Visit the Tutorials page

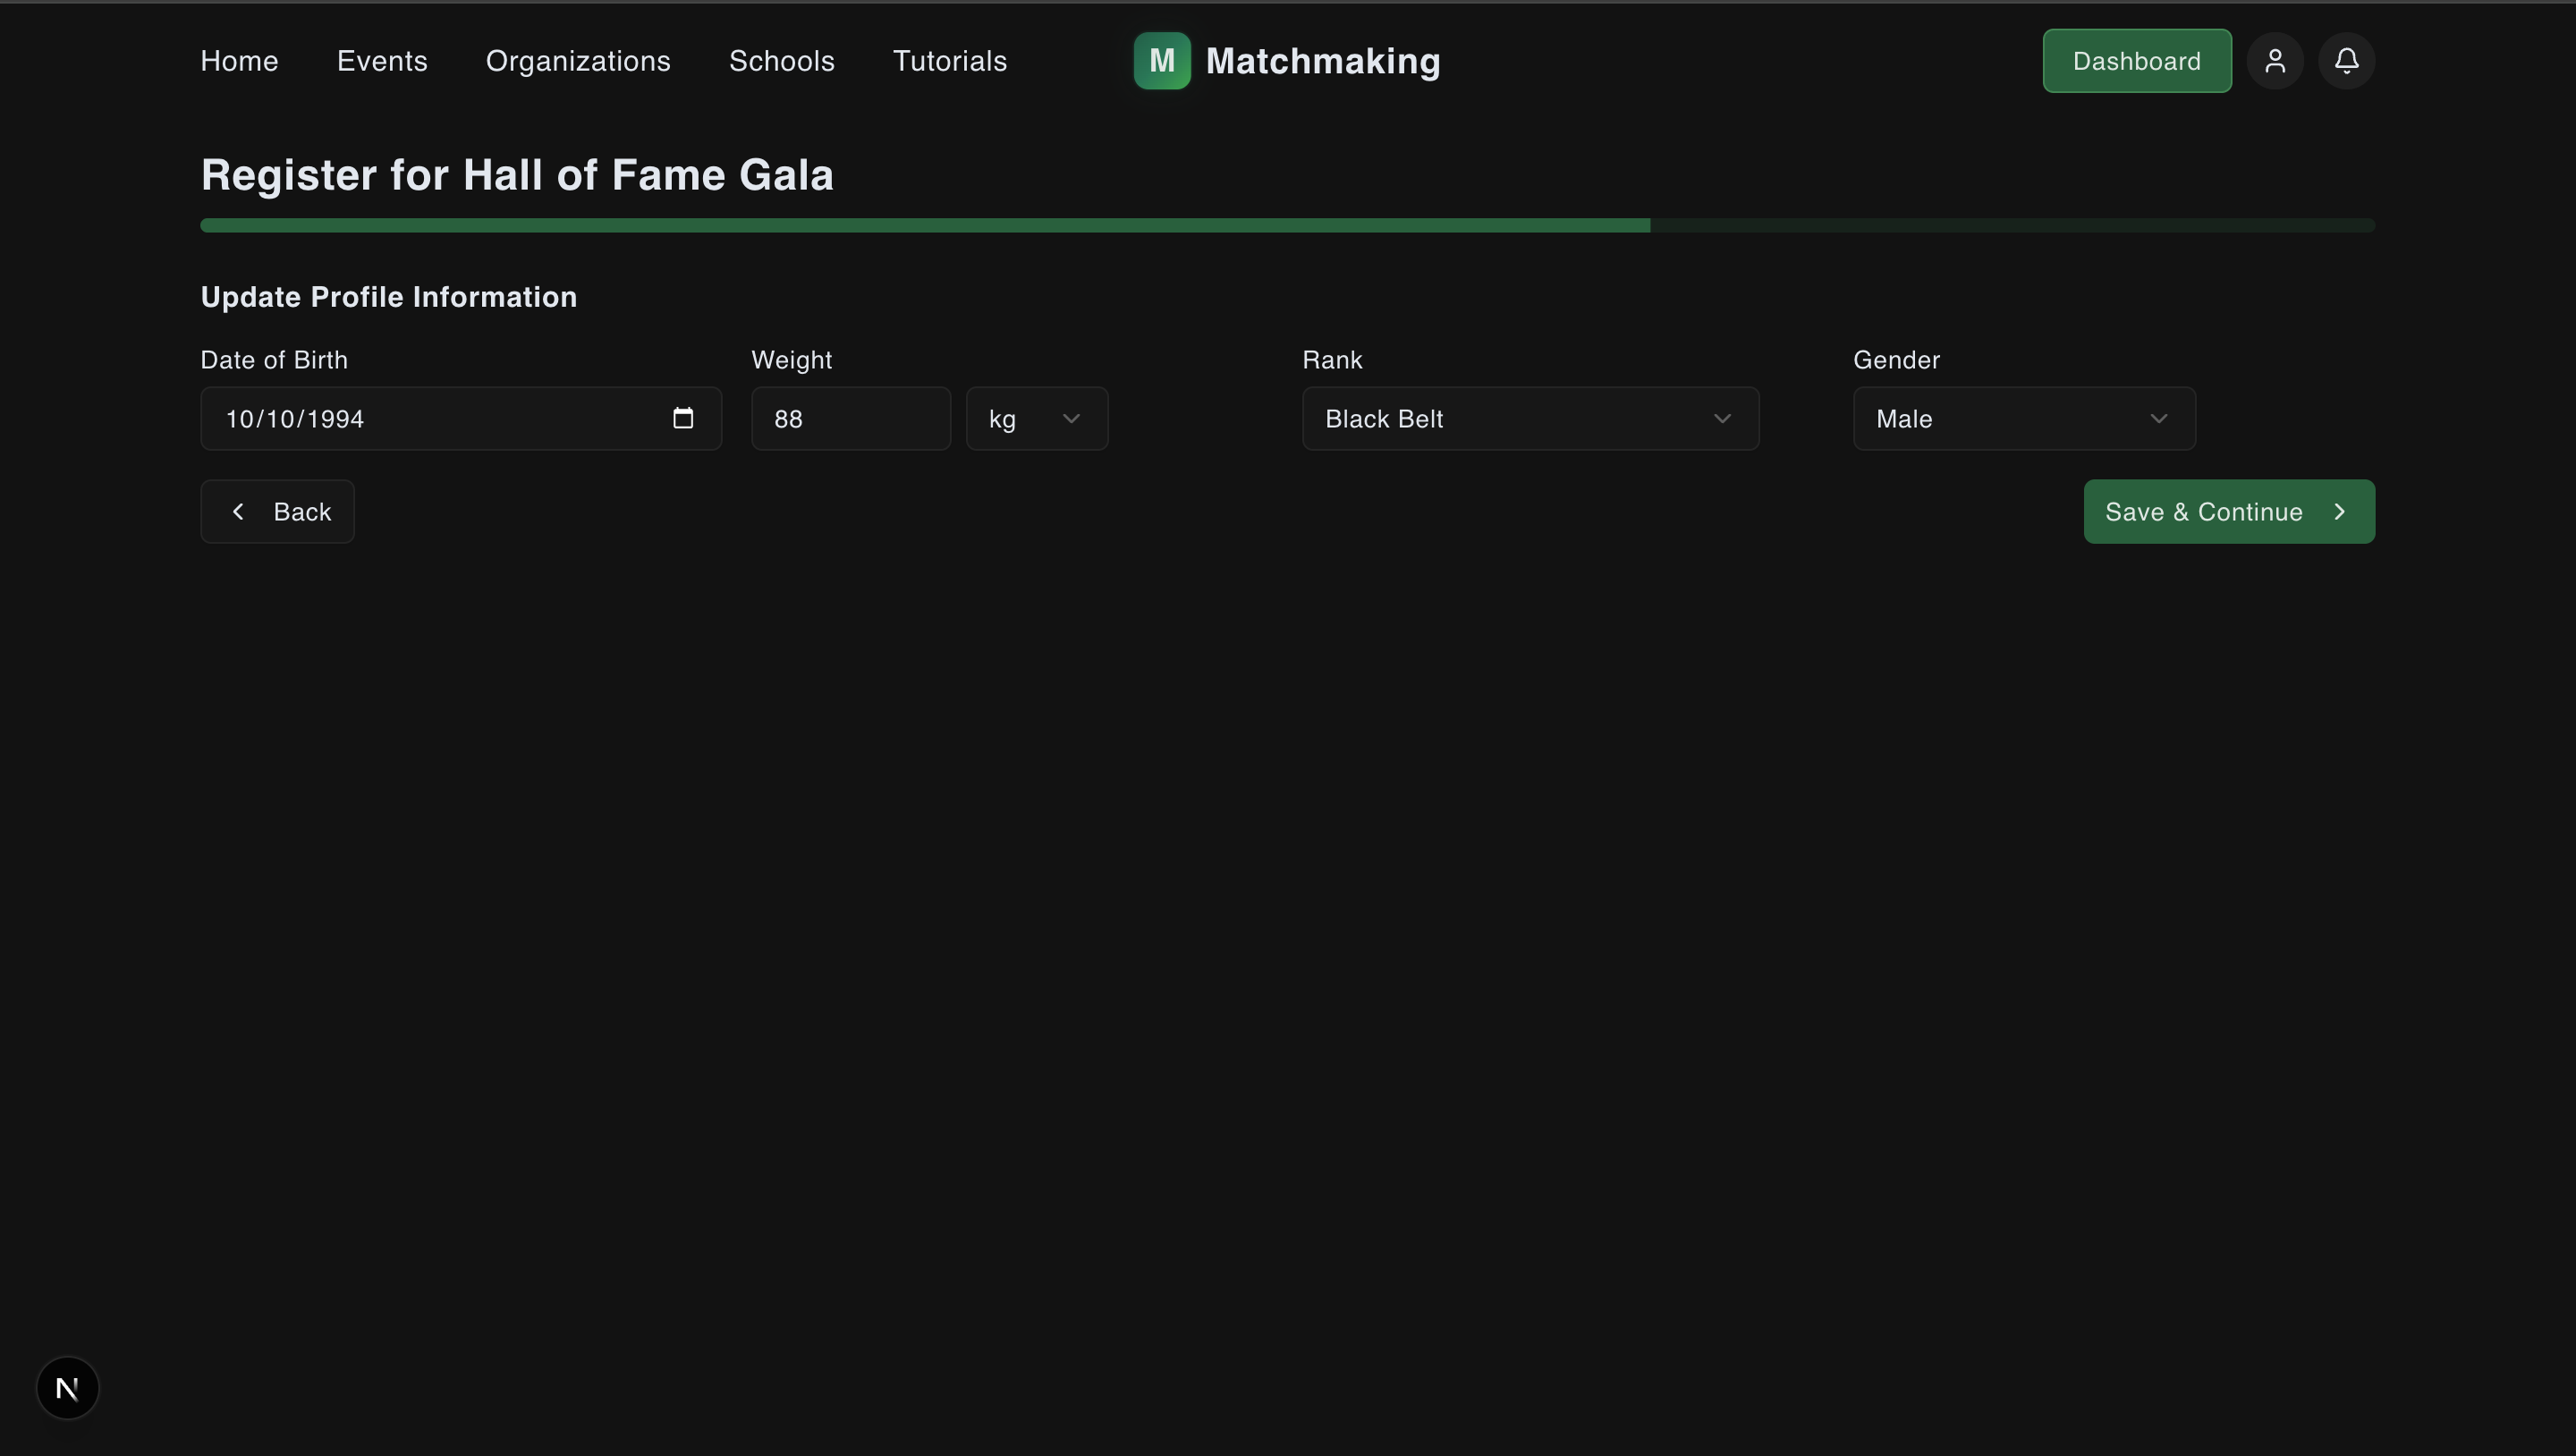(x=950, y=61)
